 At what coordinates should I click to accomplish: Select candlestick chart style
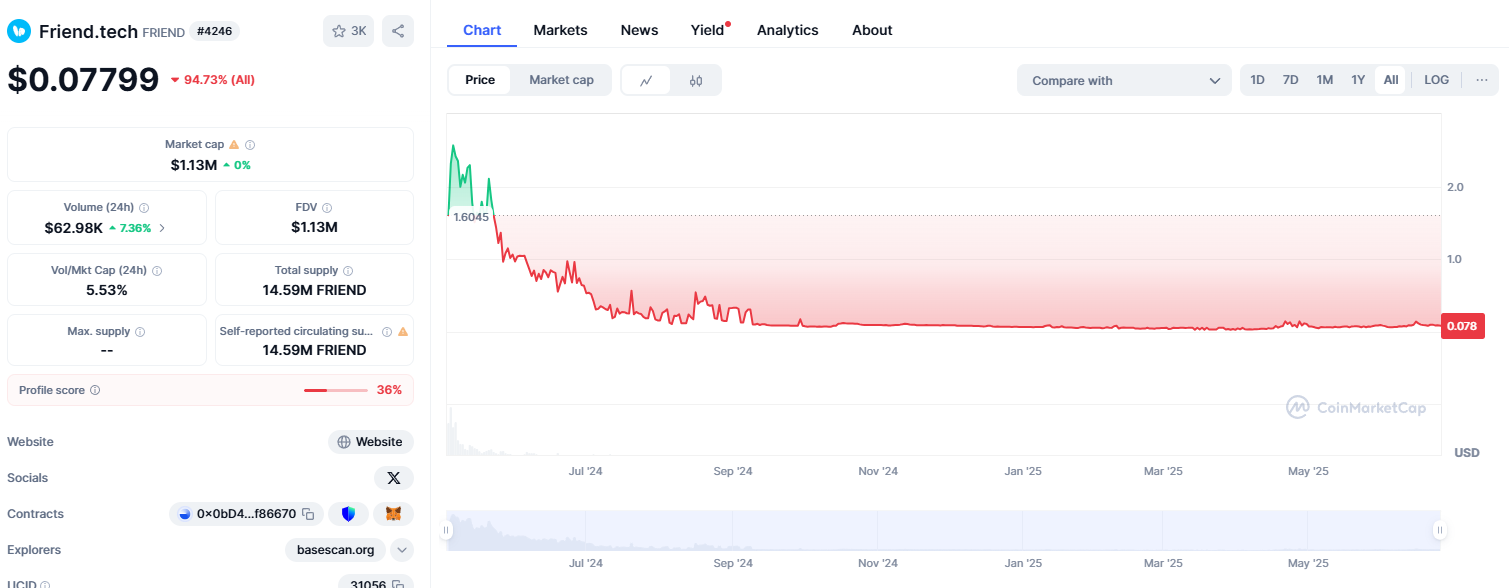click(x=696, y=81)
